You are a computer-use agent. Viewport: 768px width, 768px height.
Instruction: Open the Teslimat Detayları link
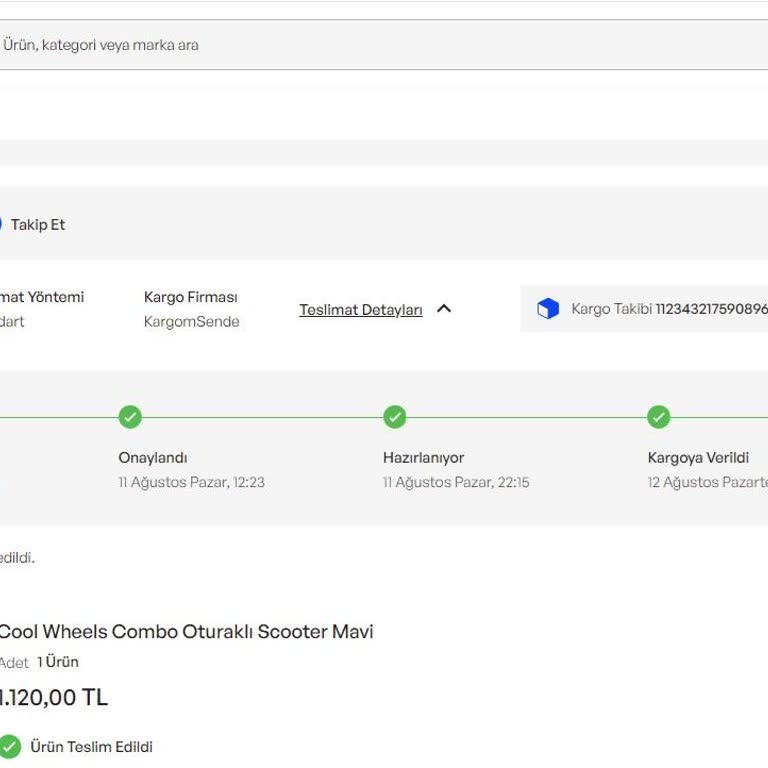coord(360,310)
